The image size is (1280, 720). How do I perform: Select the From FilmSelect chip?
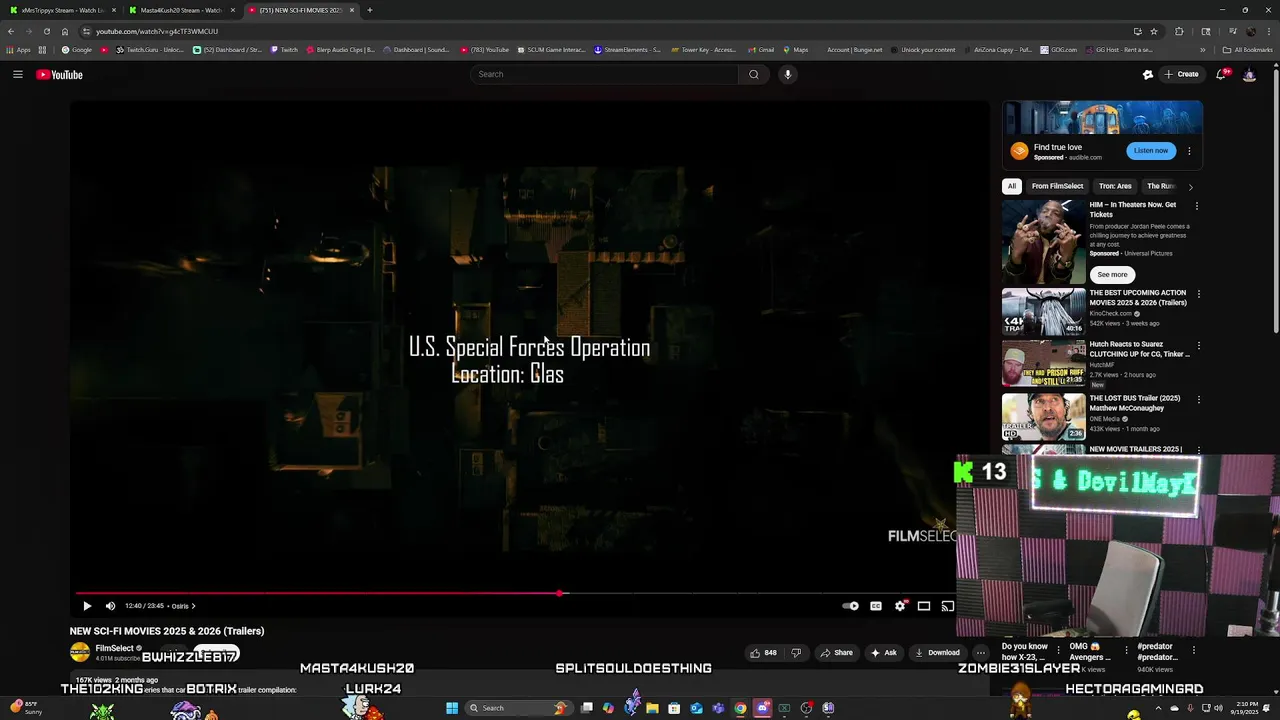[1057, 186]
